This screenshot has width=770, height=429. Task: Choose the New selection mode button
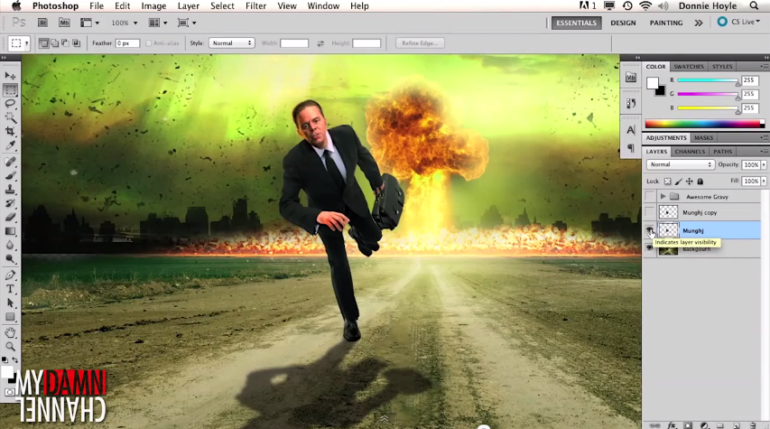click(x=44, y=43)
